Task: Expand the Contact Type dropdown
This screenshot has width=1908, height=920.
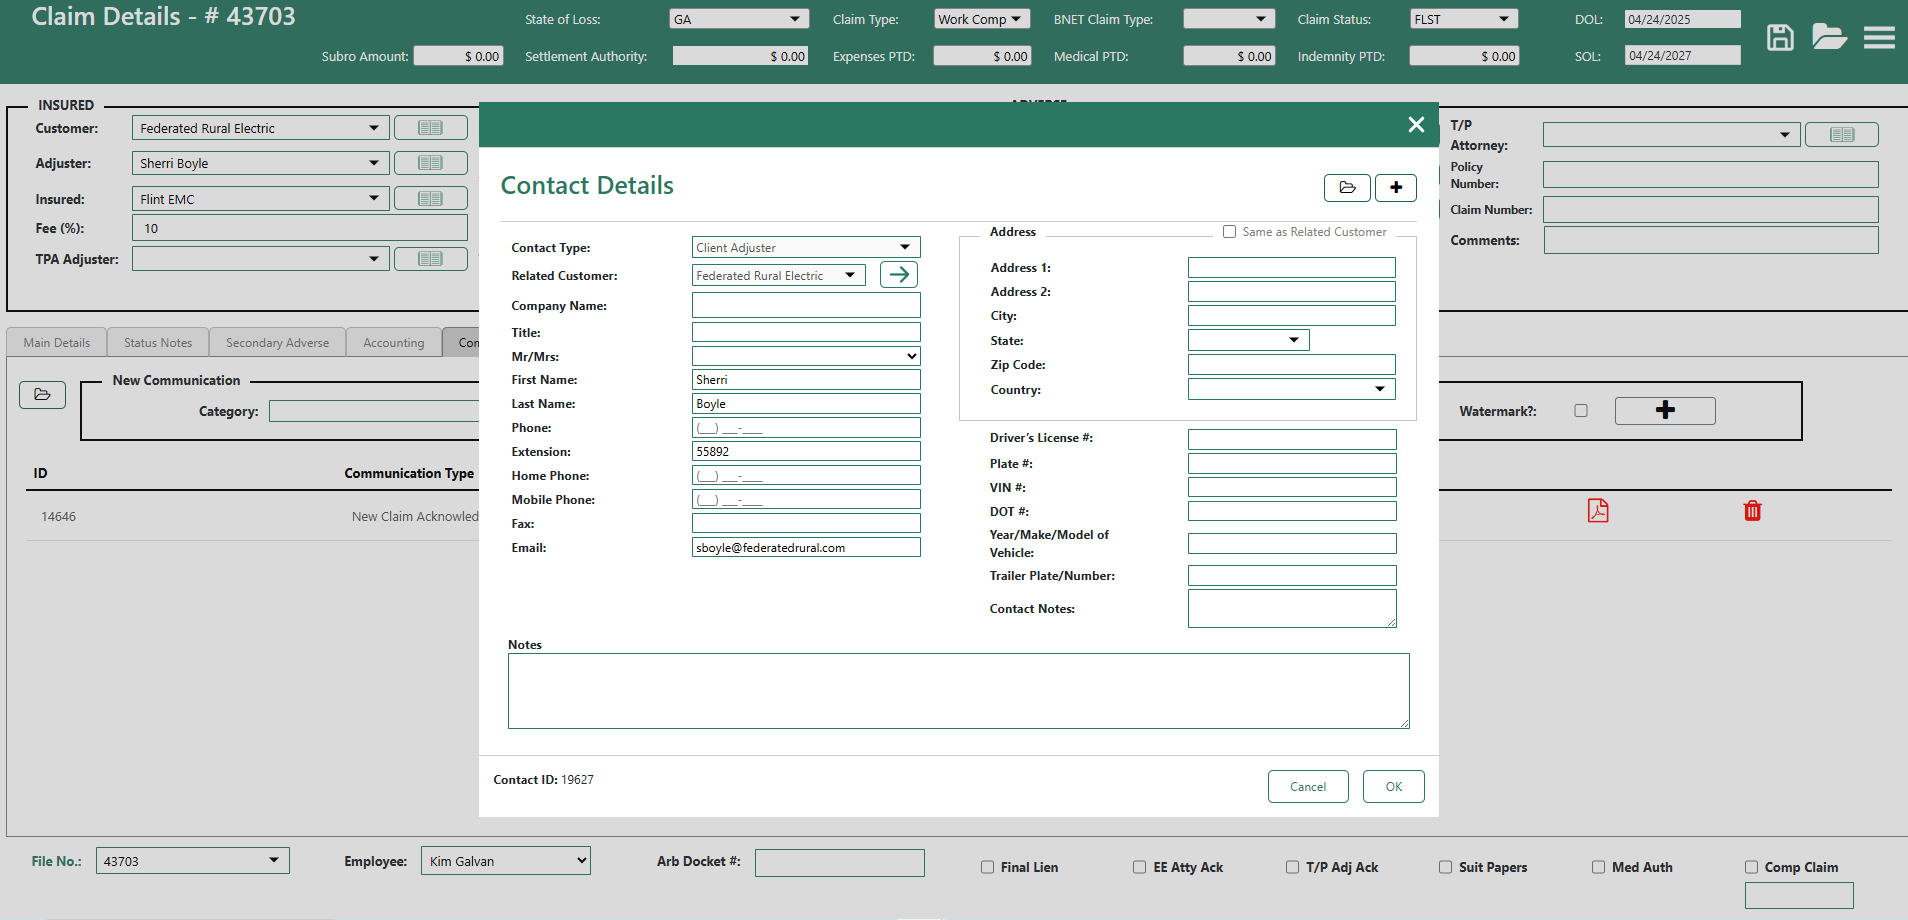Action: pos(805,248)
